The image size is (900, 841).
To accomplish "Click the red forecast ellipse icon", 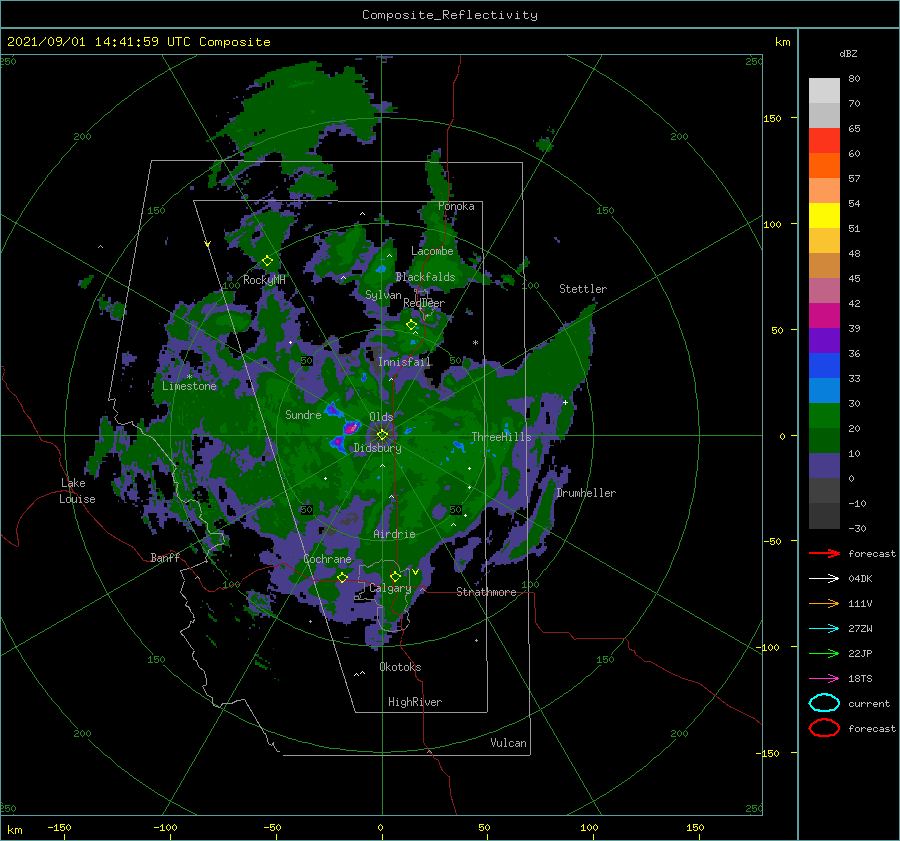I will (x=824, y=728).
